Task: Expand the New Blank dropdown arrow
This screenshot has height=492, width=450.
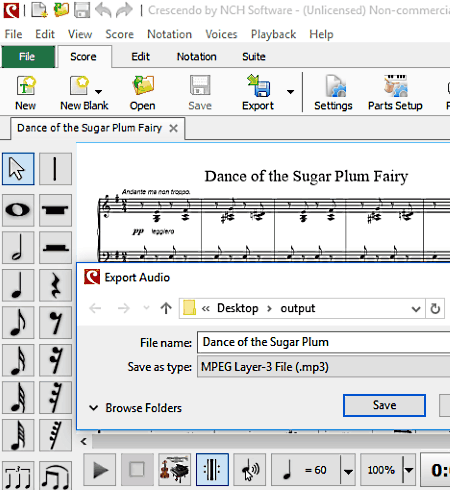Action: (98, 92)
